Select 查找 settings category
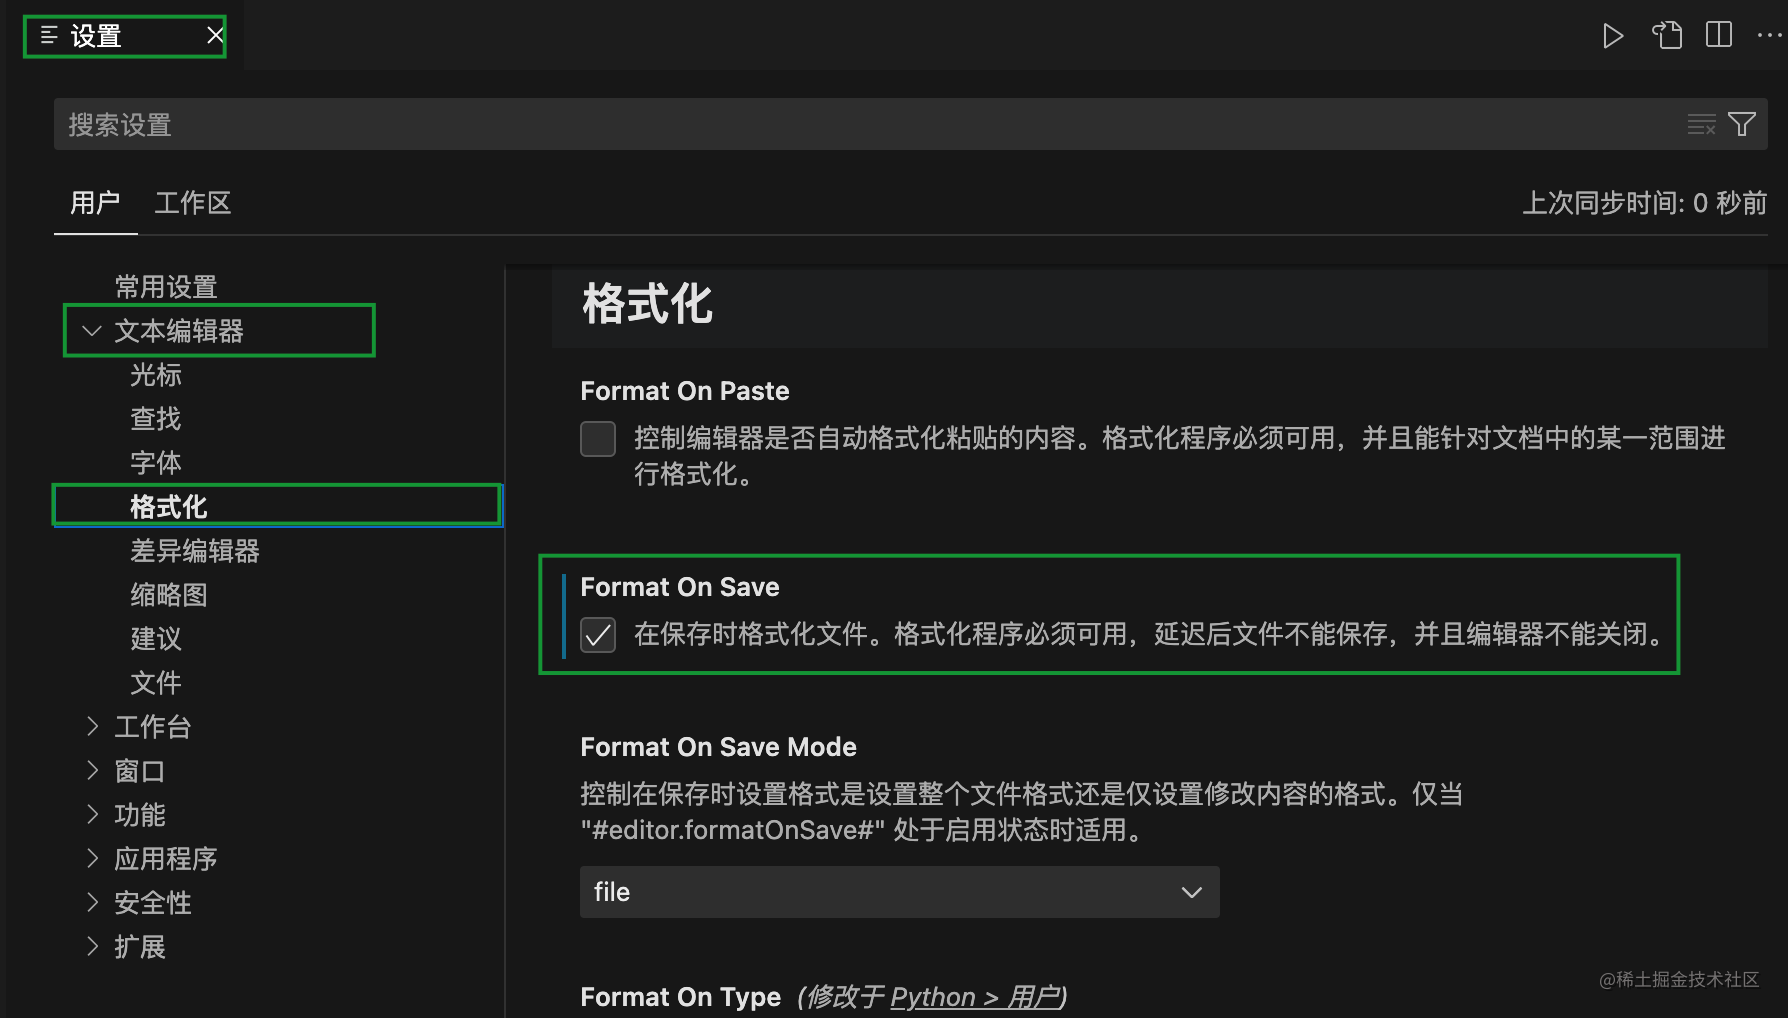Viewport: 1788px width, 1018px height. point(156,419)
